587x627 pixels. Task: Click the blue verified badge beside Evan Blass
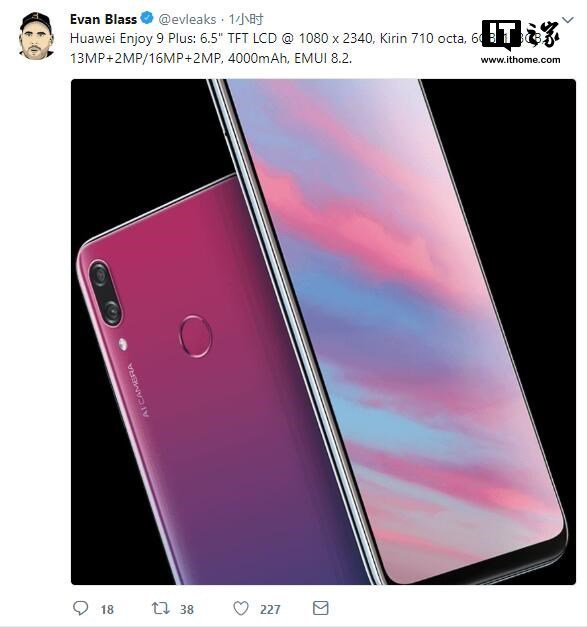tap(147, 18)
